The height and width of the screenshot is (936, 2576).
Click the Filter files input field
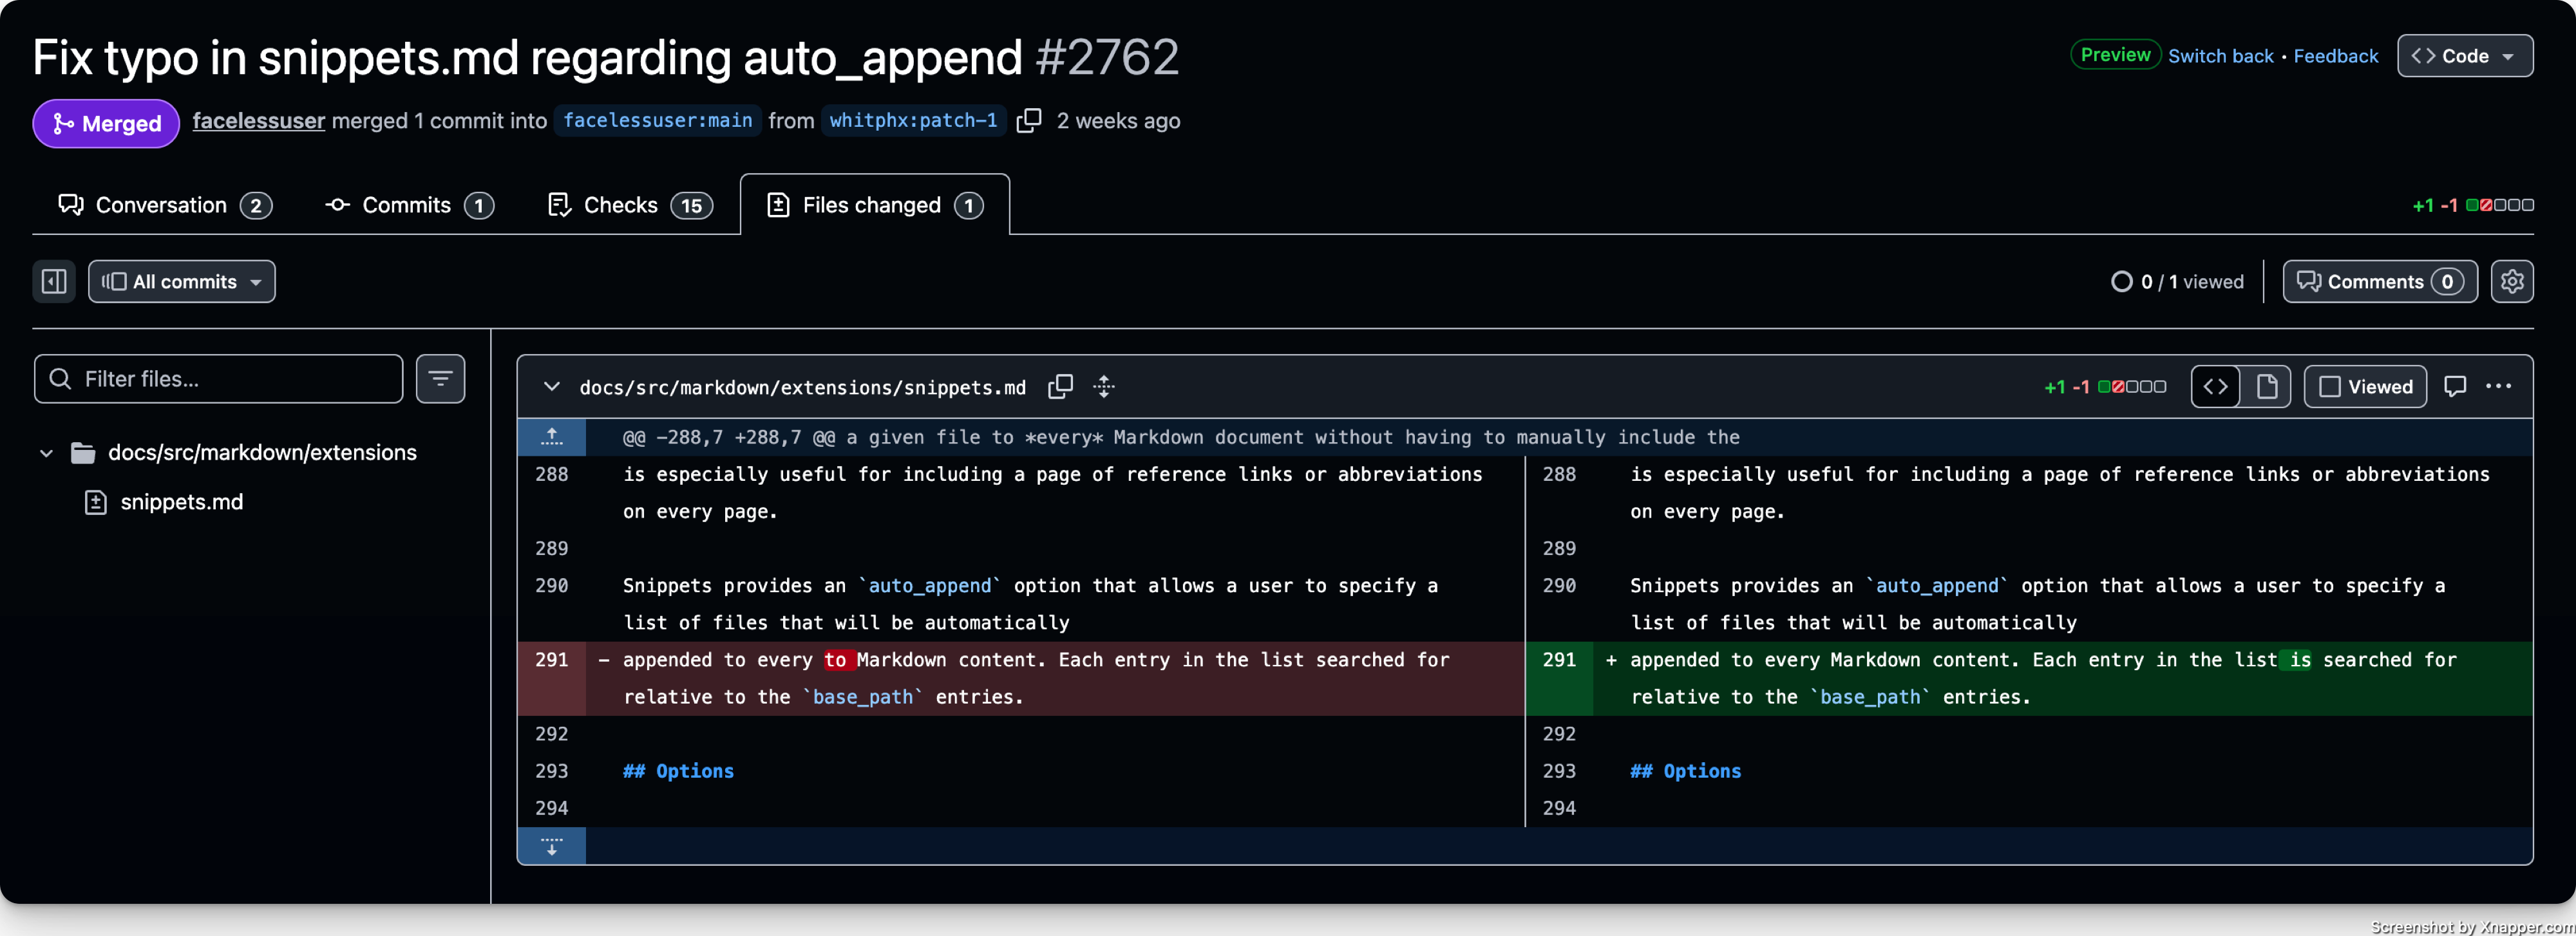tap(218, 379)
